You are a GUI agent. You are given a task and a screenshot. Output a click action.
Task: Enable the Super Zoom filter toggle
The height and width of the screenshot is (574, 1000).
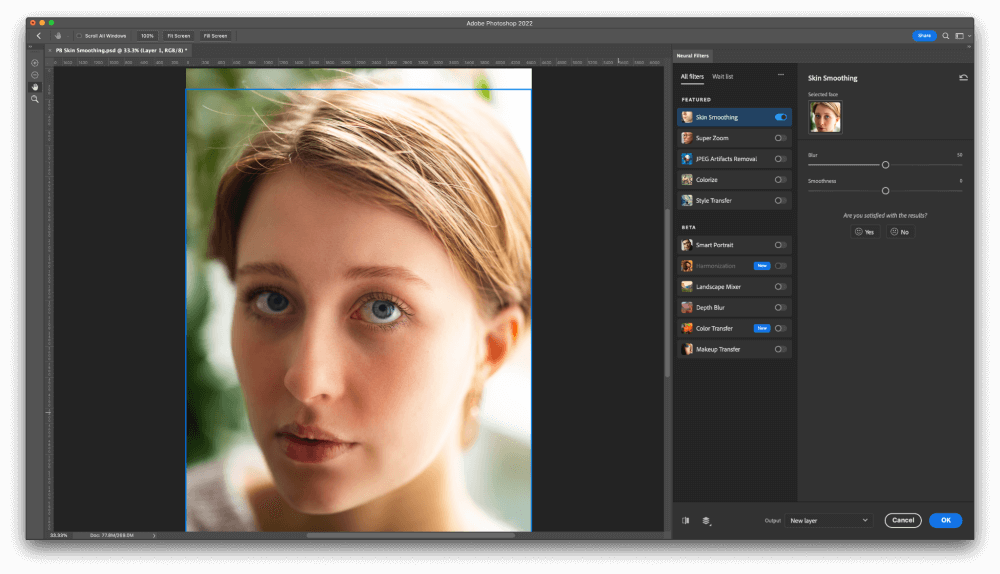pos(780,138)
